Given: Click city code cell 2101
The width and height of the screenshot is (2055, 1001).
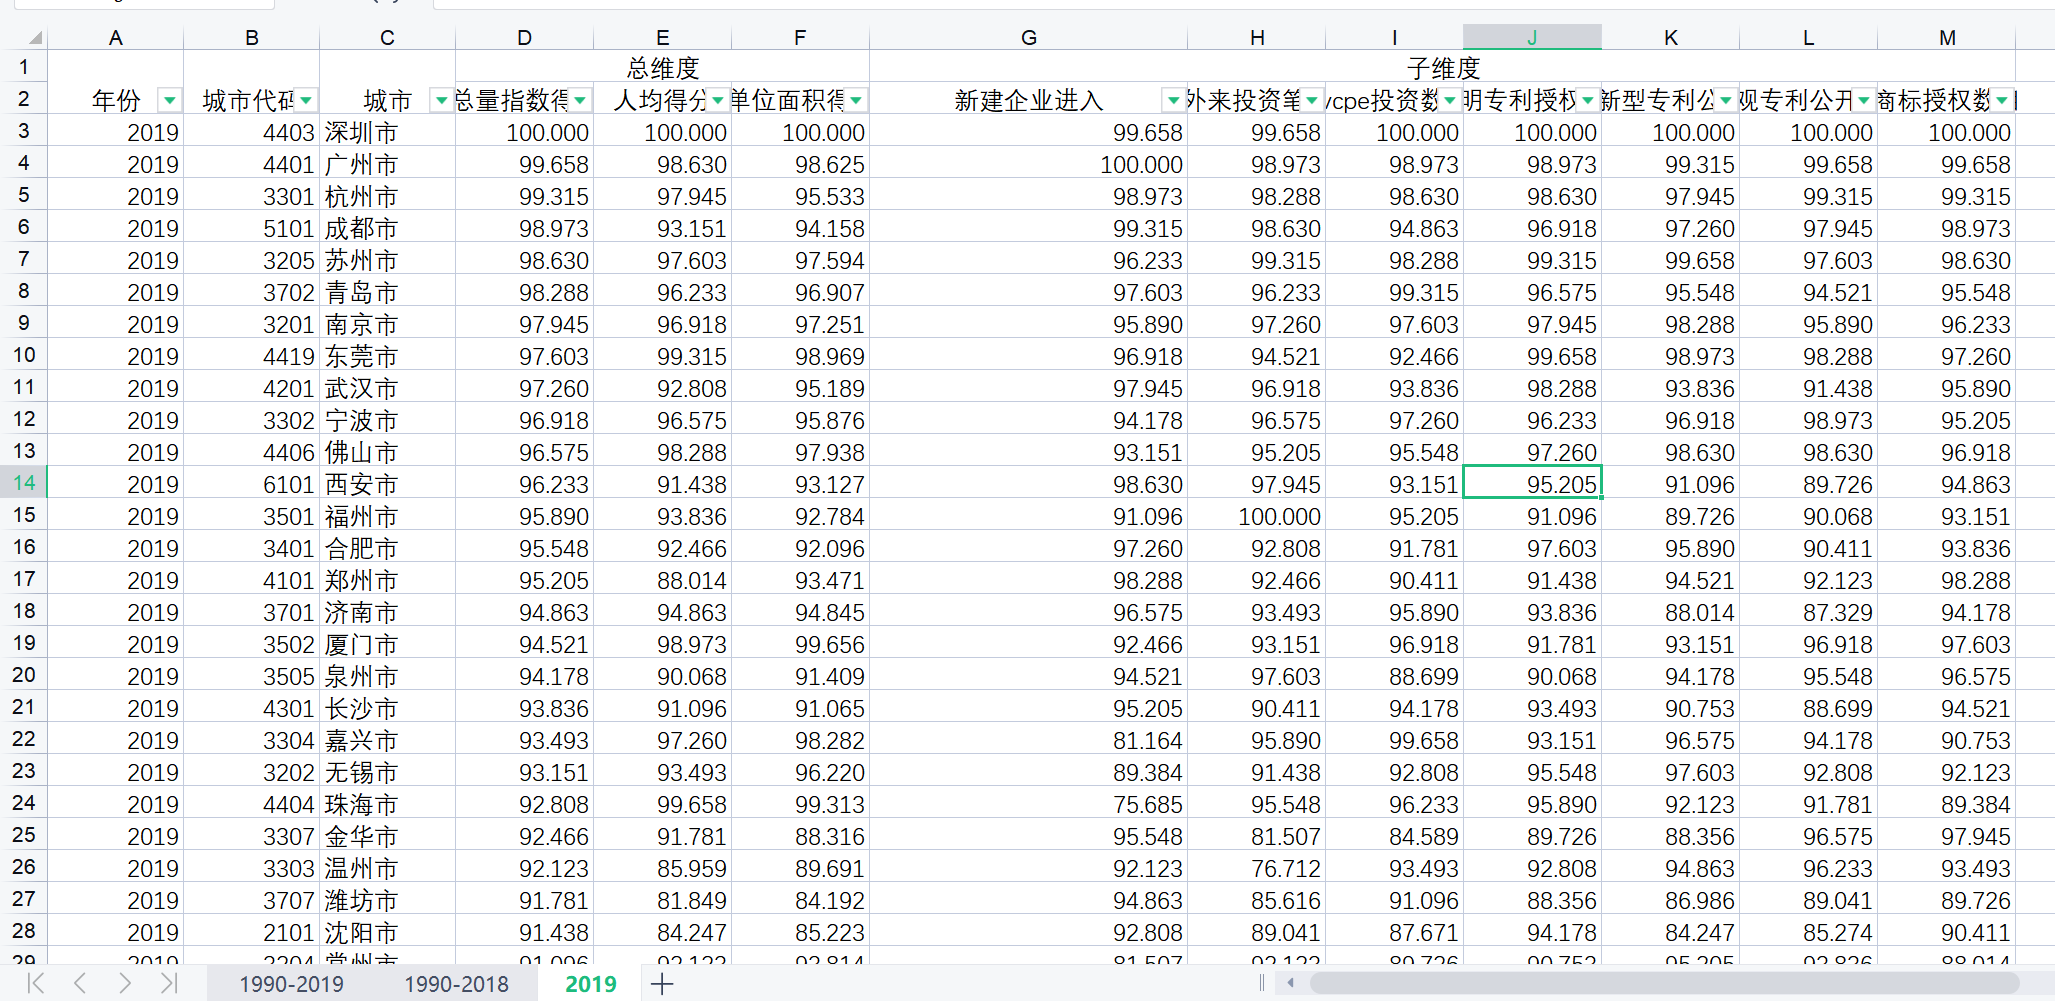Looking at the screenshot, I should pos(252,932).
